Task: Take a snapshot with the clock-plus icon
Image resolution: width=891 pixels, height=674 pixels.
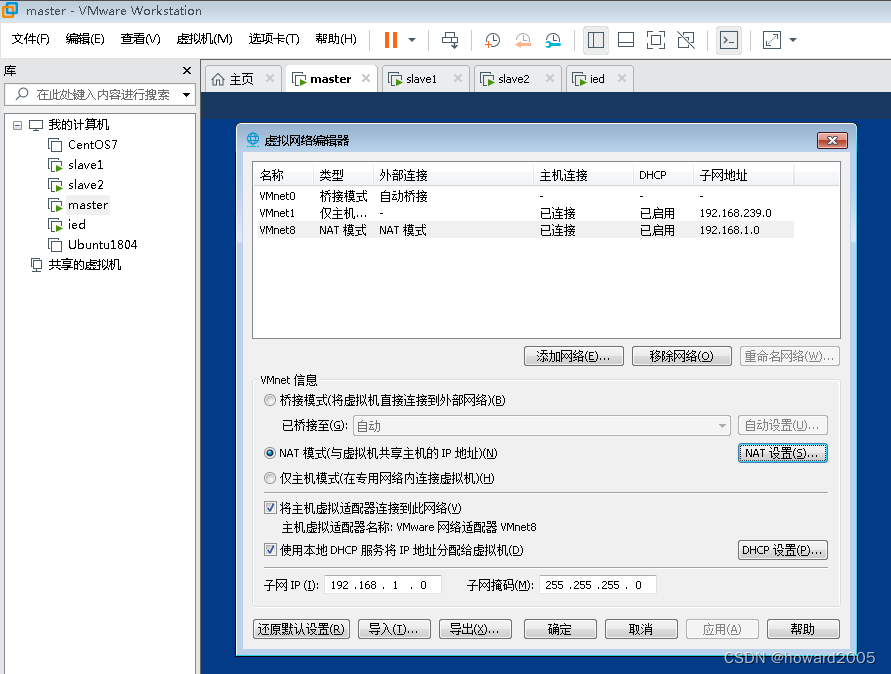Action: click(x=492, y=40)
